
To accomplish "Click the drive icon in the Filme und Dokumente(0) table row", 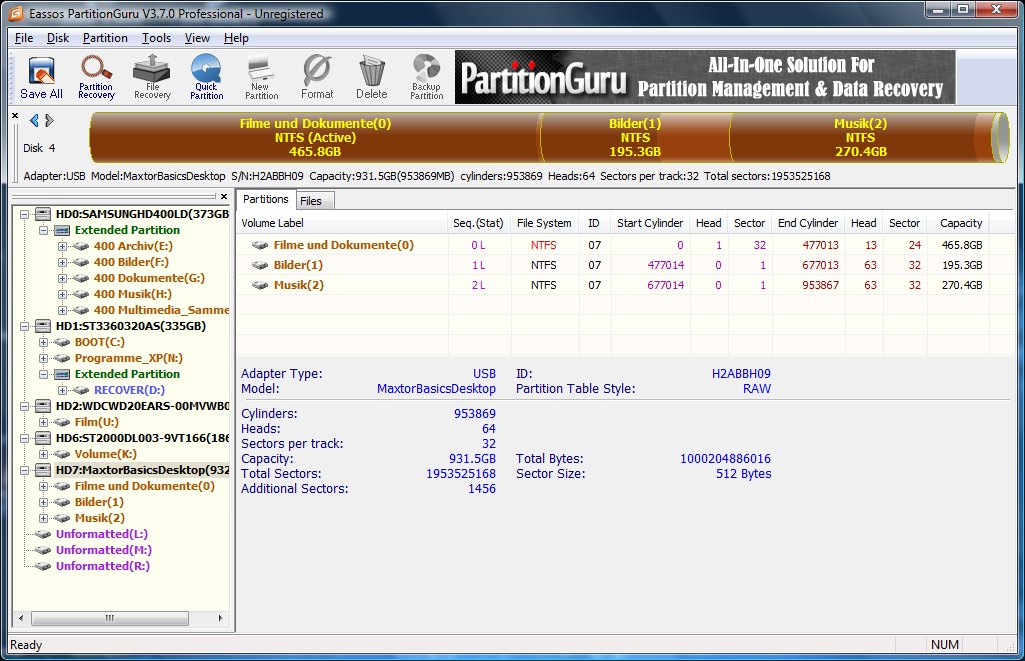I will [260, 245].
